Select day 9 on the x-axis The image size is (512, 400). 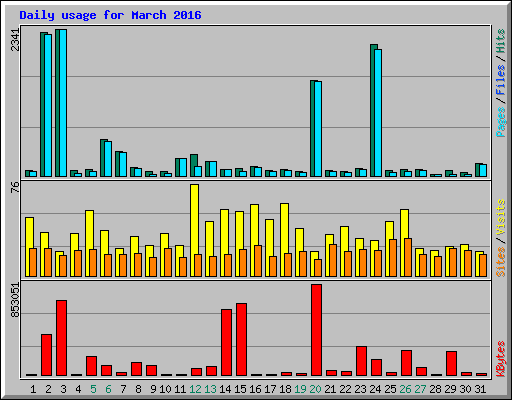153,389
